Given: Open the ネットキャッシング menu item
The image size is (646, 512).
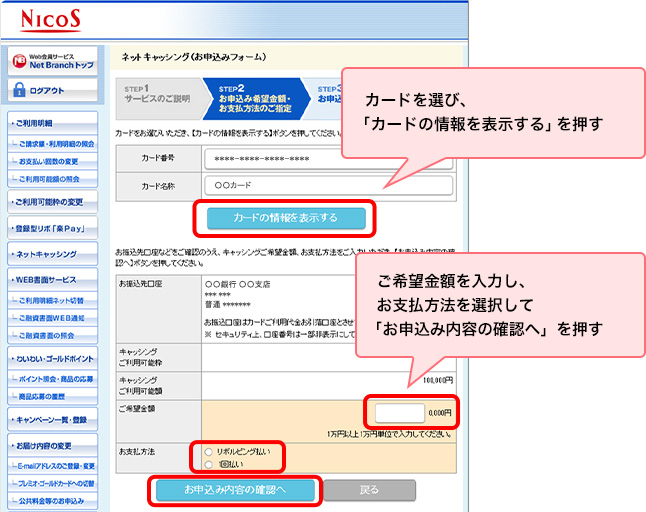Looking at the screenshot, I should pyautogui.click(x=52, y=254).
